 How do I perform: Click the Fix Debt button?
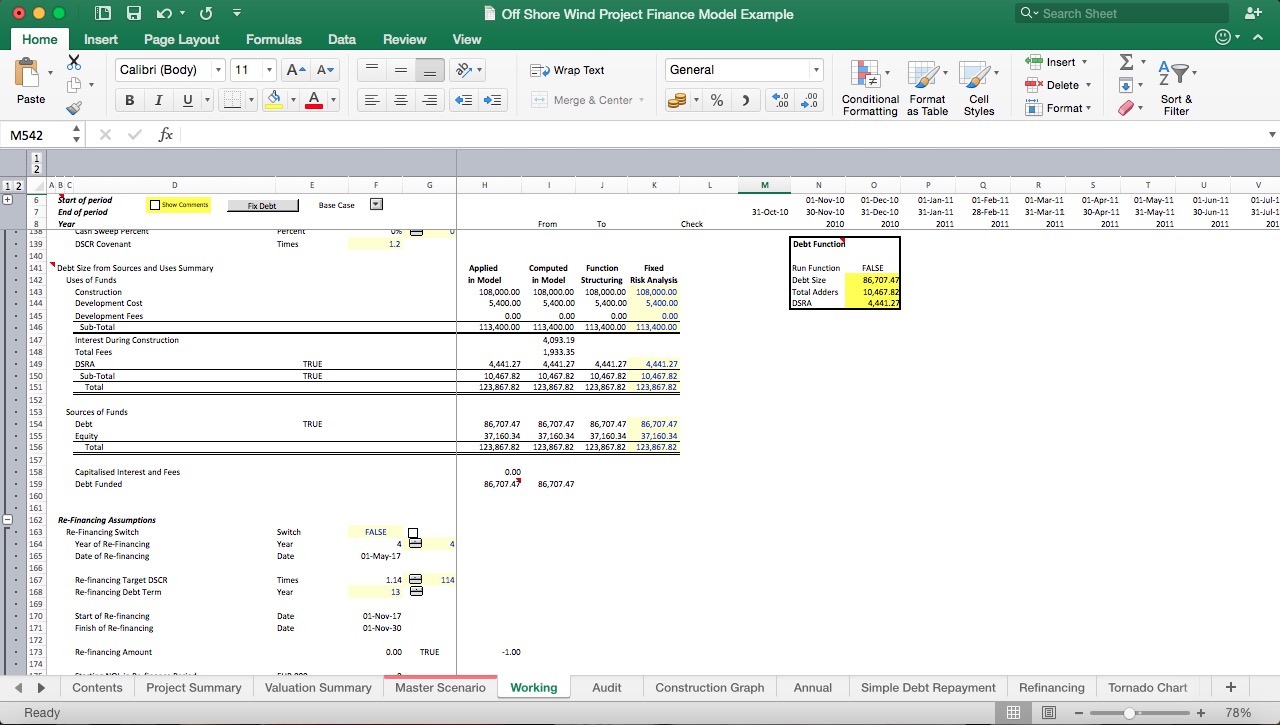[x=262, y=205]
